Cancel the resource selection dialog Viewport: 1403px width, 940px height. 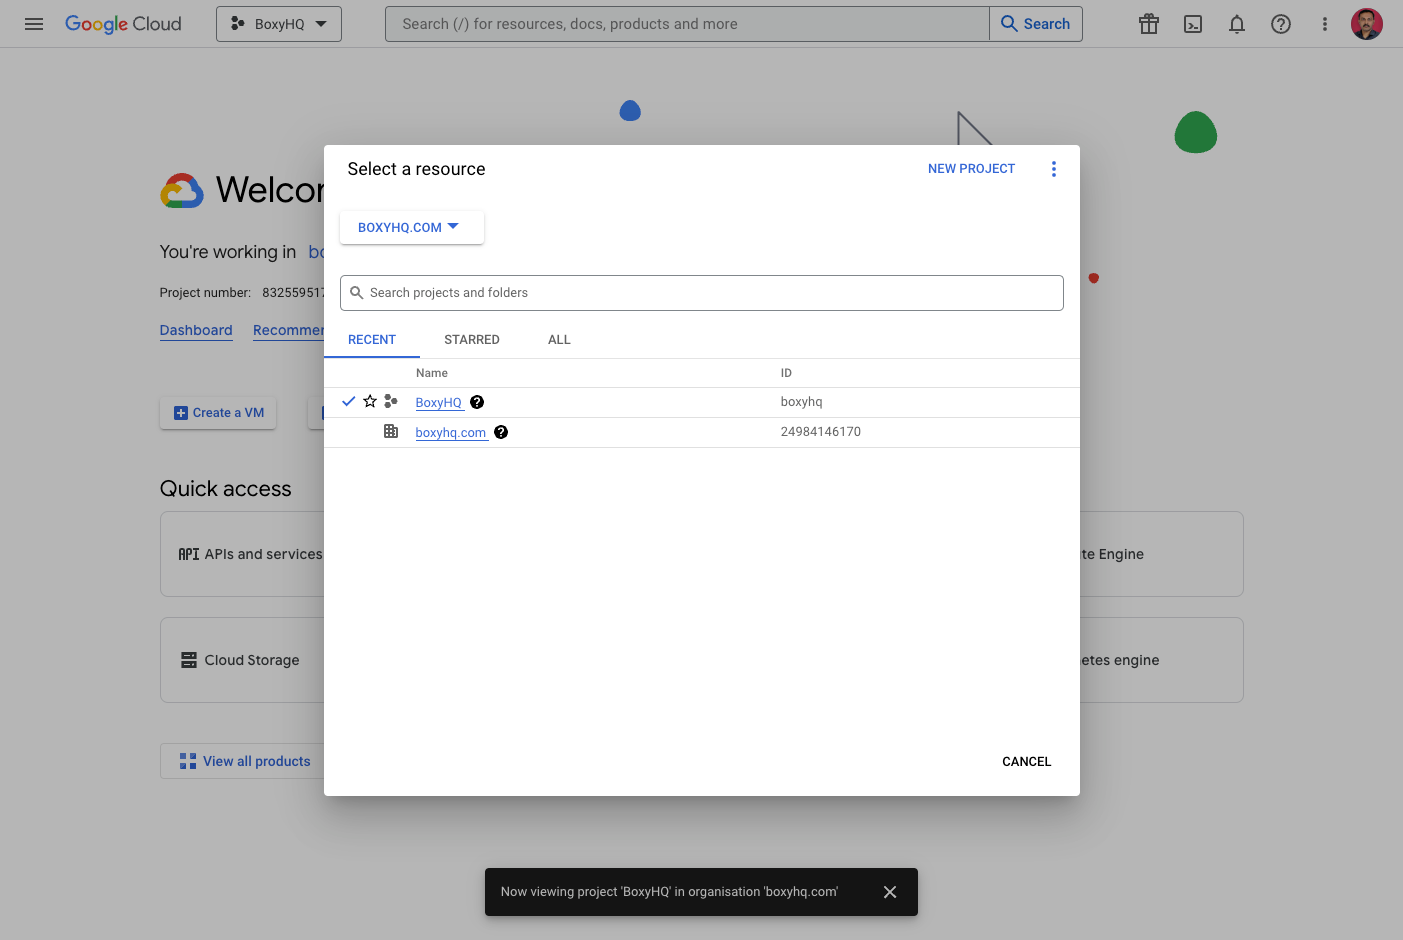[x=1026, y=761]
